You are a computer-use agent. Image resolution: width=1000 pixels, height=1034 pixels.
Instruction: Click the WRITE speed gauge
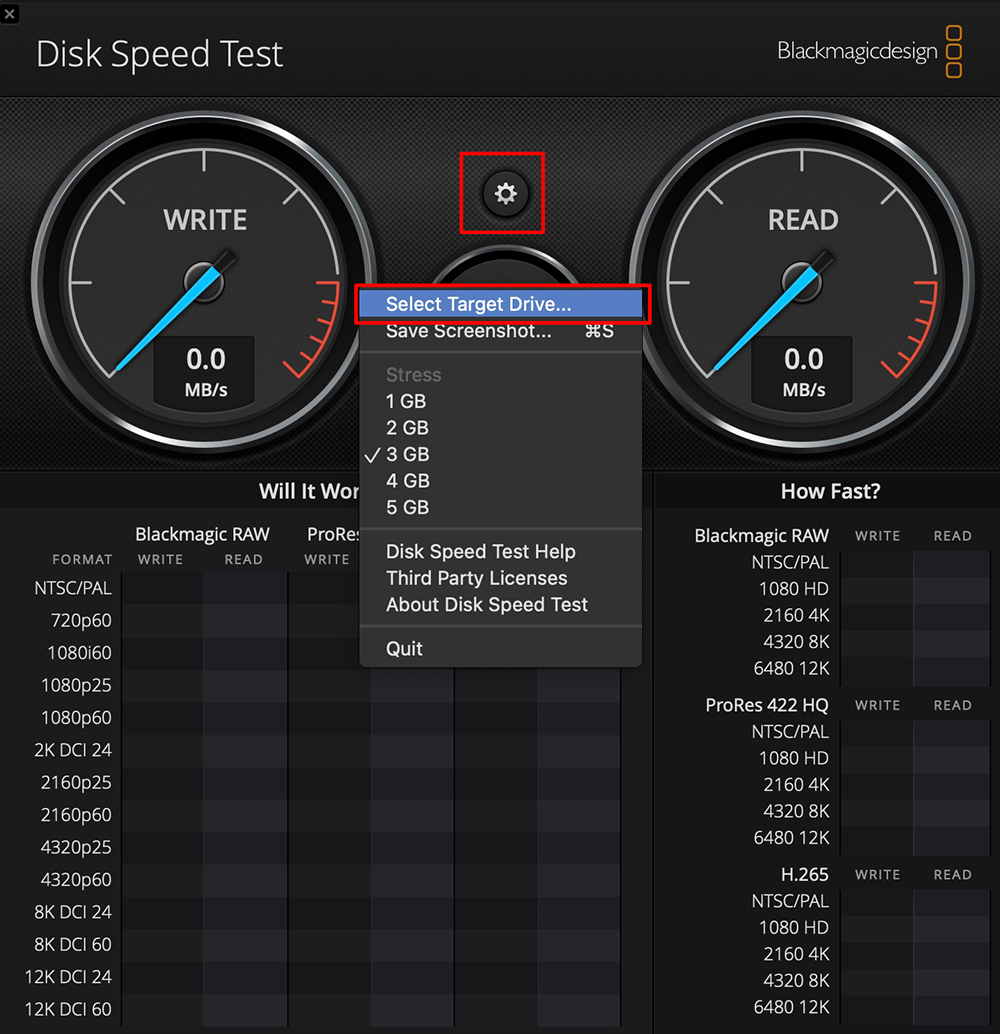pos(204,282)
